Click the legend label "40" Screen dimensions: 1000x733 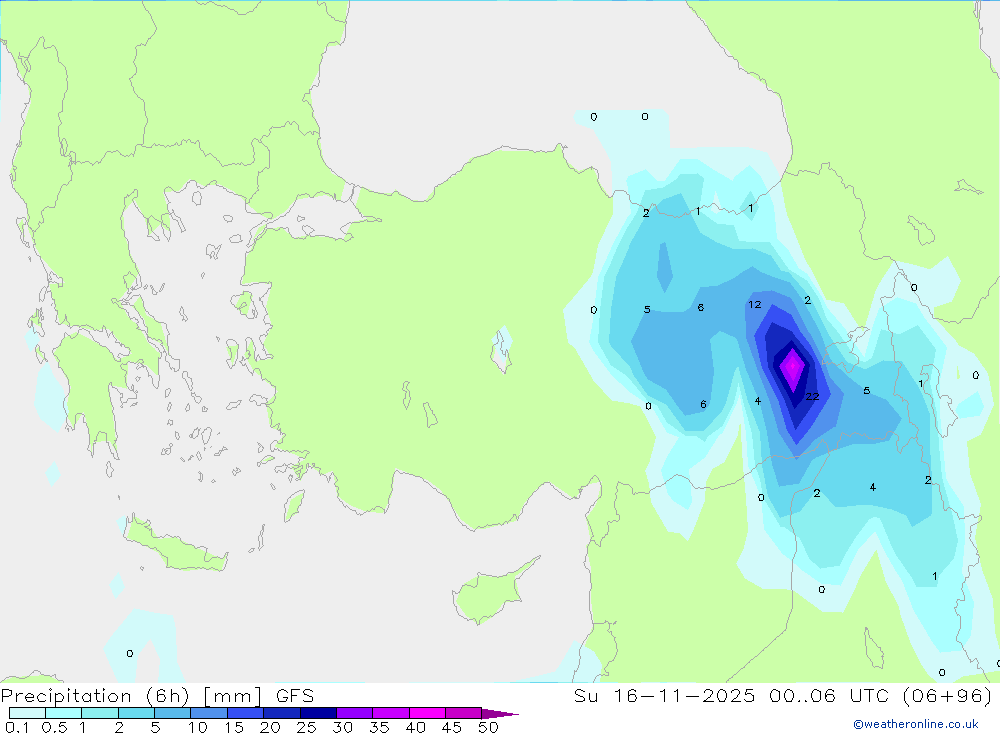415,727
